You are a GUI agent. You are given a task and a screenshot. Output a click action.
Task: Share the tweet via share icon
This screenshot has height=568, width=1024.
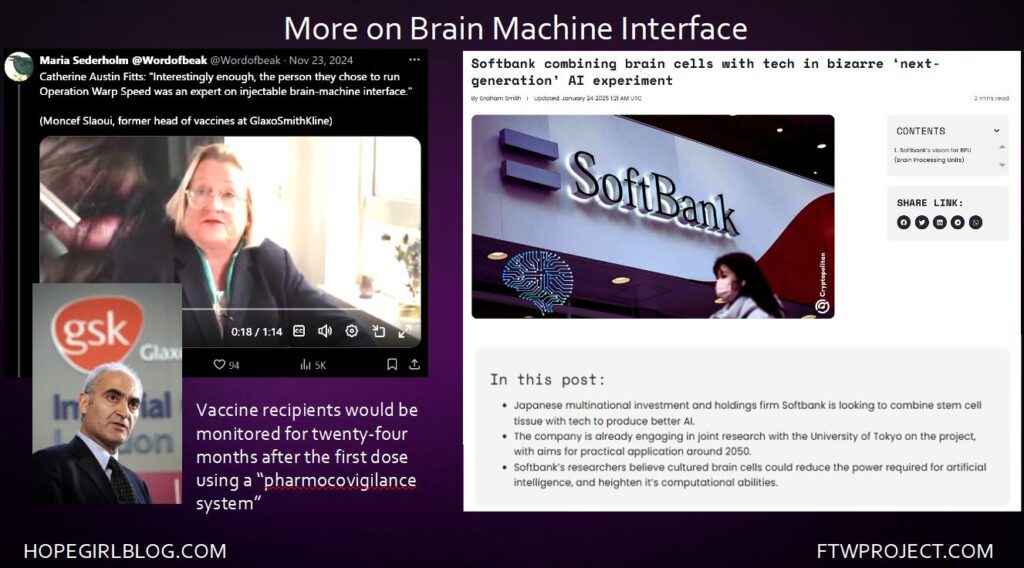point(414,364)
